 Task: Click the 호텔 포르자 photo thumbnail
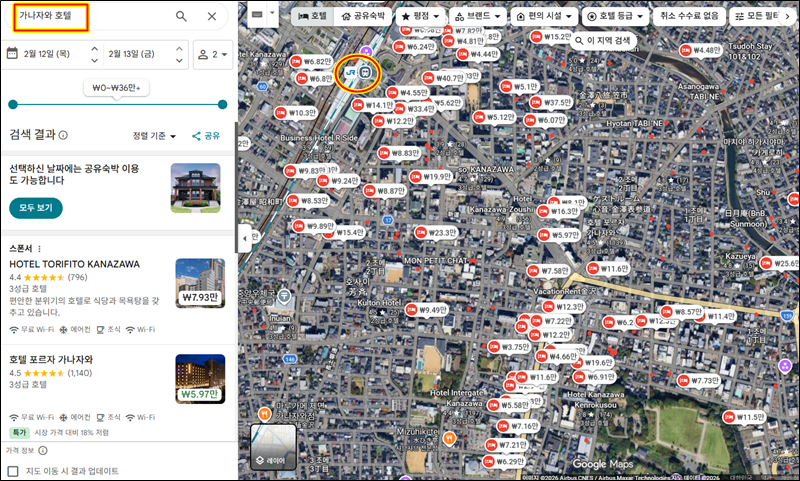click(x=200, y=379)
